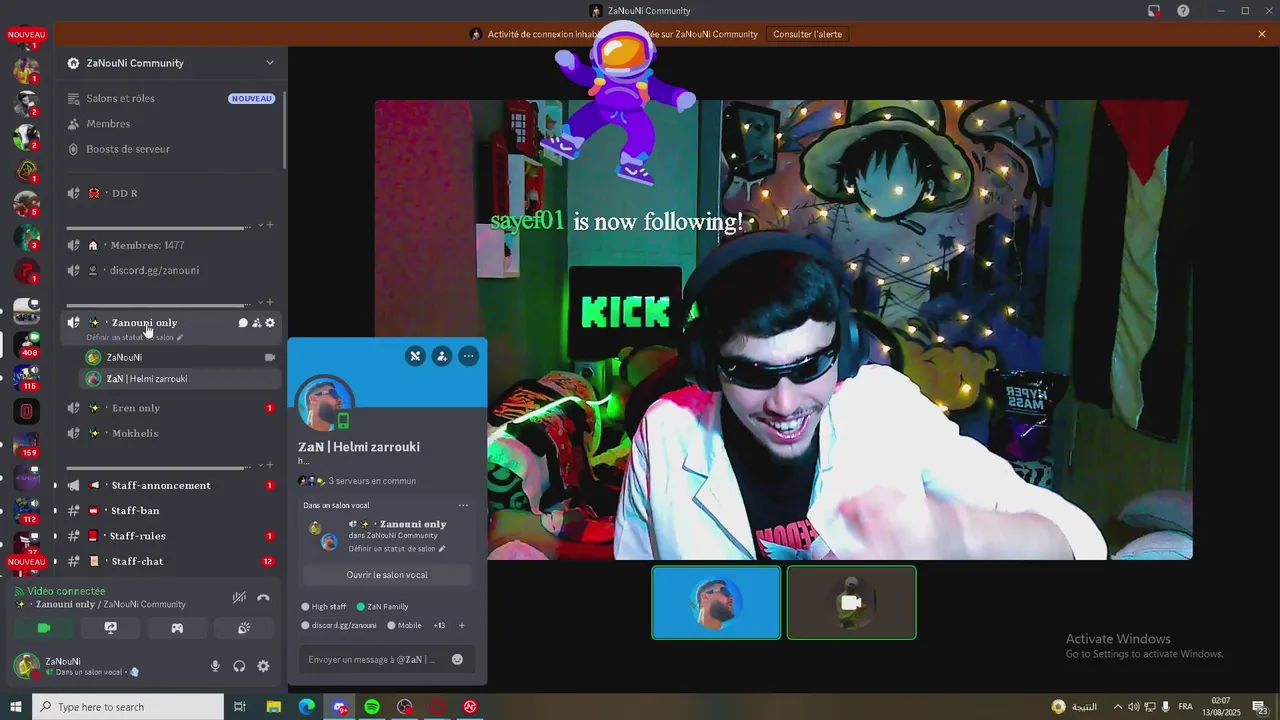Screen dimensions: 1280x720
Task: Open the more options menu in profile header
Action: click(x=468, y=356)
